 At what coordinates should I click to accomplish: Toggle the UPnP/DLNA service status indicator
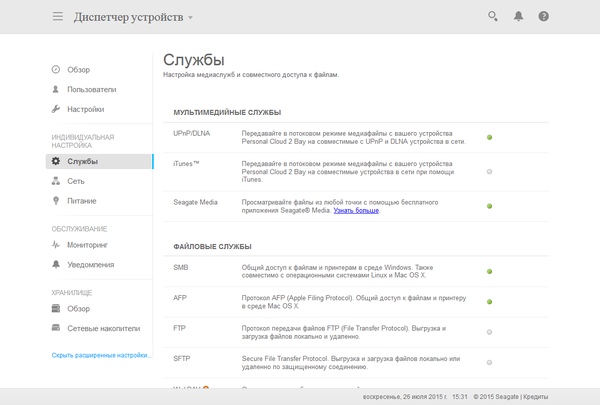pos(489,137)
